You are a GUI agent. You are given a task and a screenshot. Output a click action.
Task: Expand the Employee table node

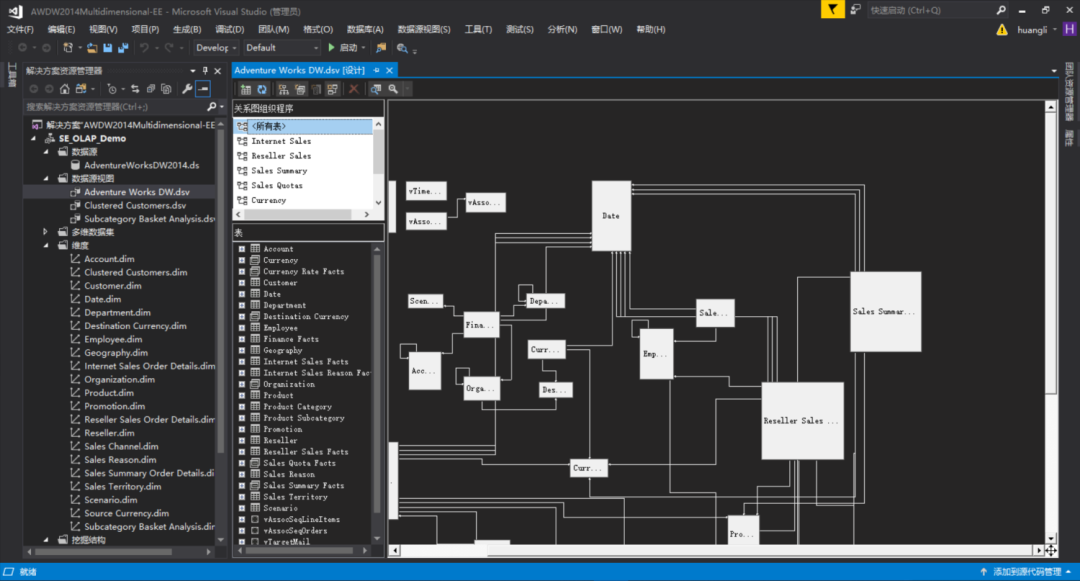242,328
